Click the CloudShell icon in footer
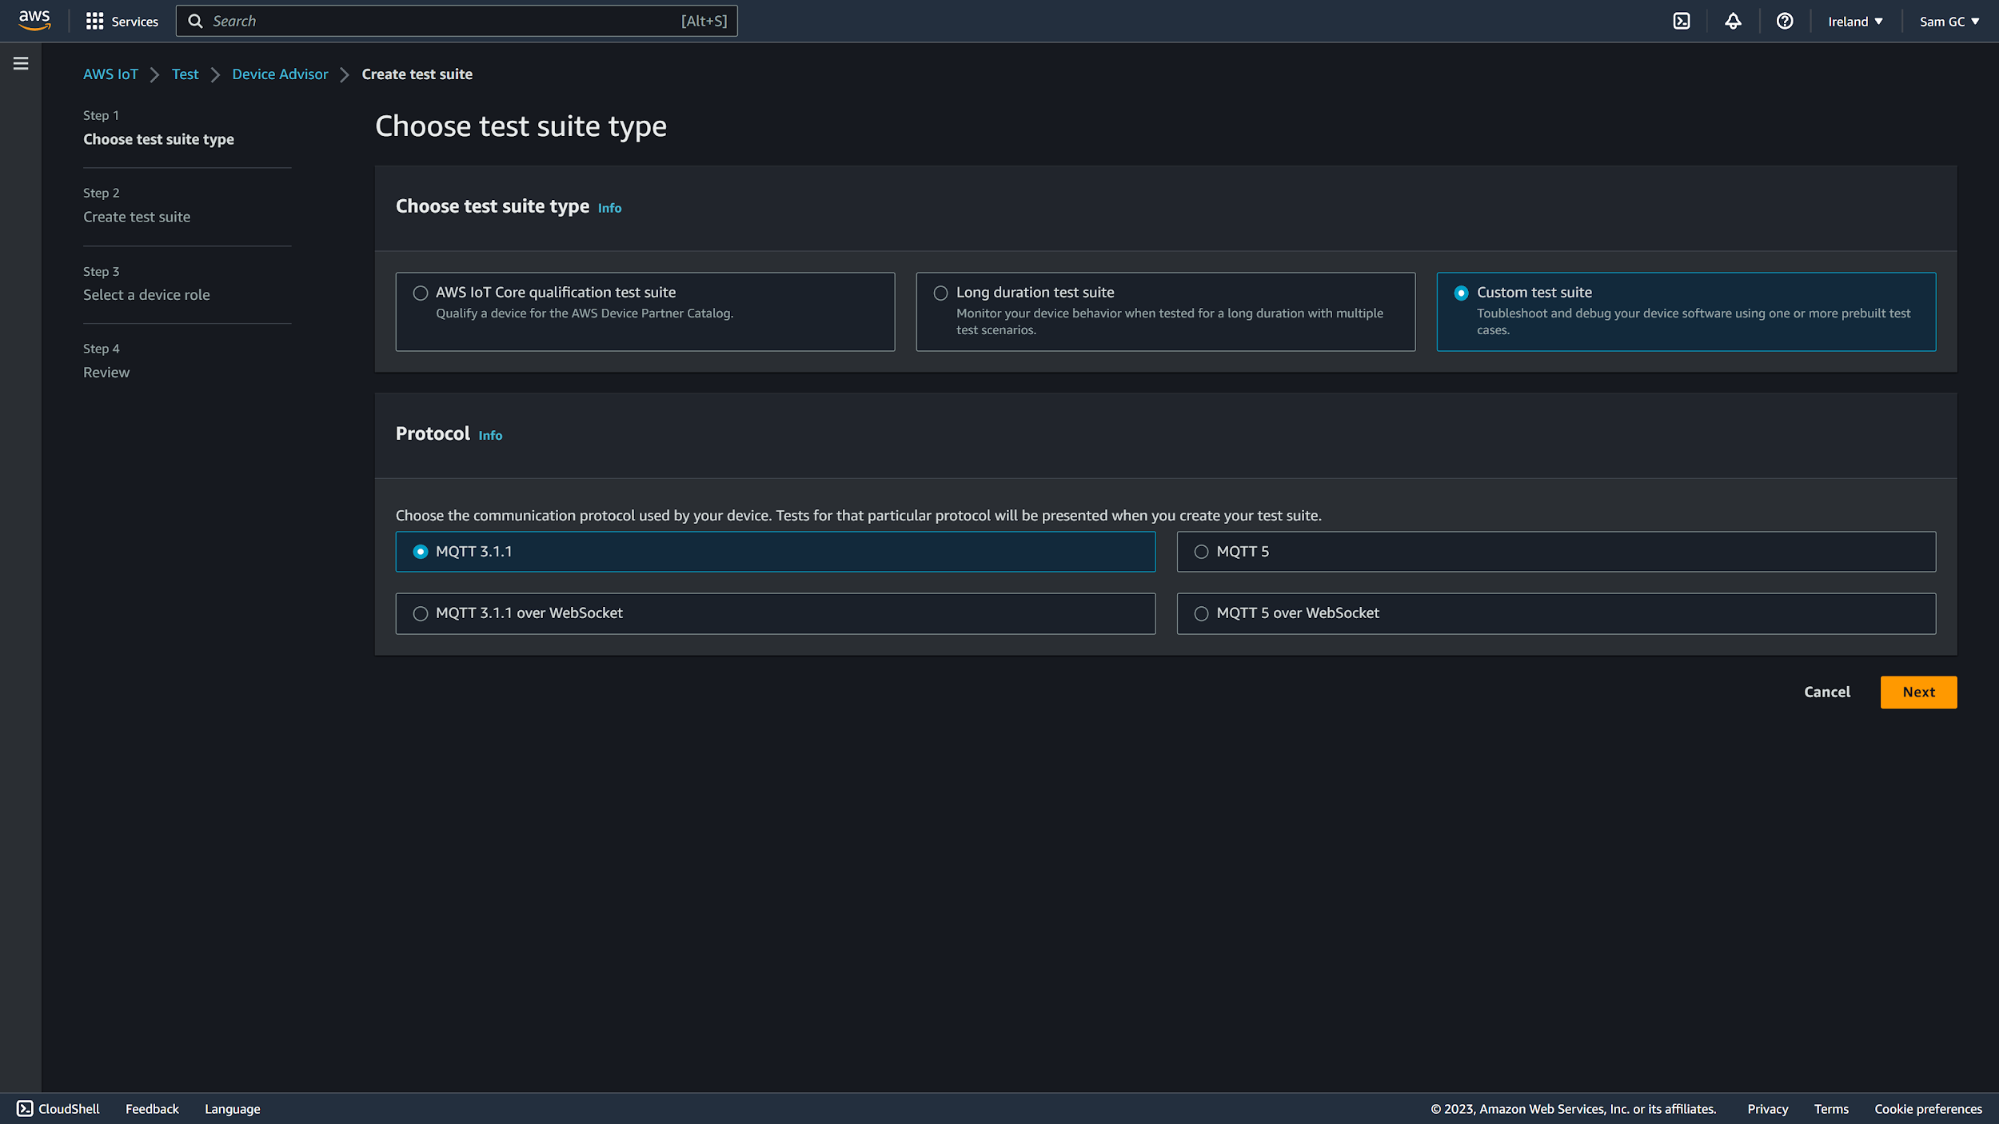This screenshot has height=1125, width=1999. (x=25, y=1108)
